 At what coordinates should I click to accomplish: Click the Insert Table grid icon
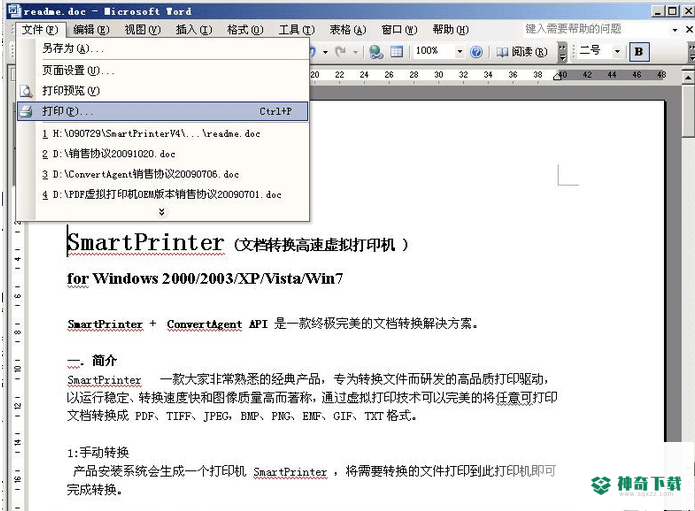[397, 52]
